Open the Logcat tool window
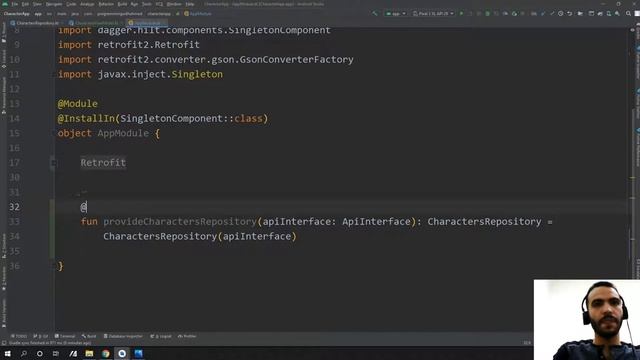Image resolution: width=640 pixels, height=360 pixels. coord(161,336)
